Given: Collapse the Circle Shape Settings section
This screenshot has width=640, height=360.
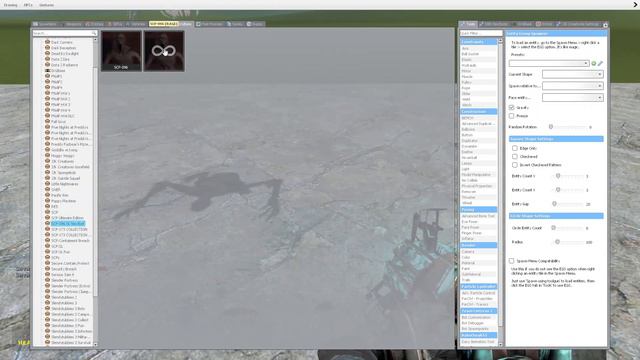Looking at the screenshot, I should click(x=556, y=216).
